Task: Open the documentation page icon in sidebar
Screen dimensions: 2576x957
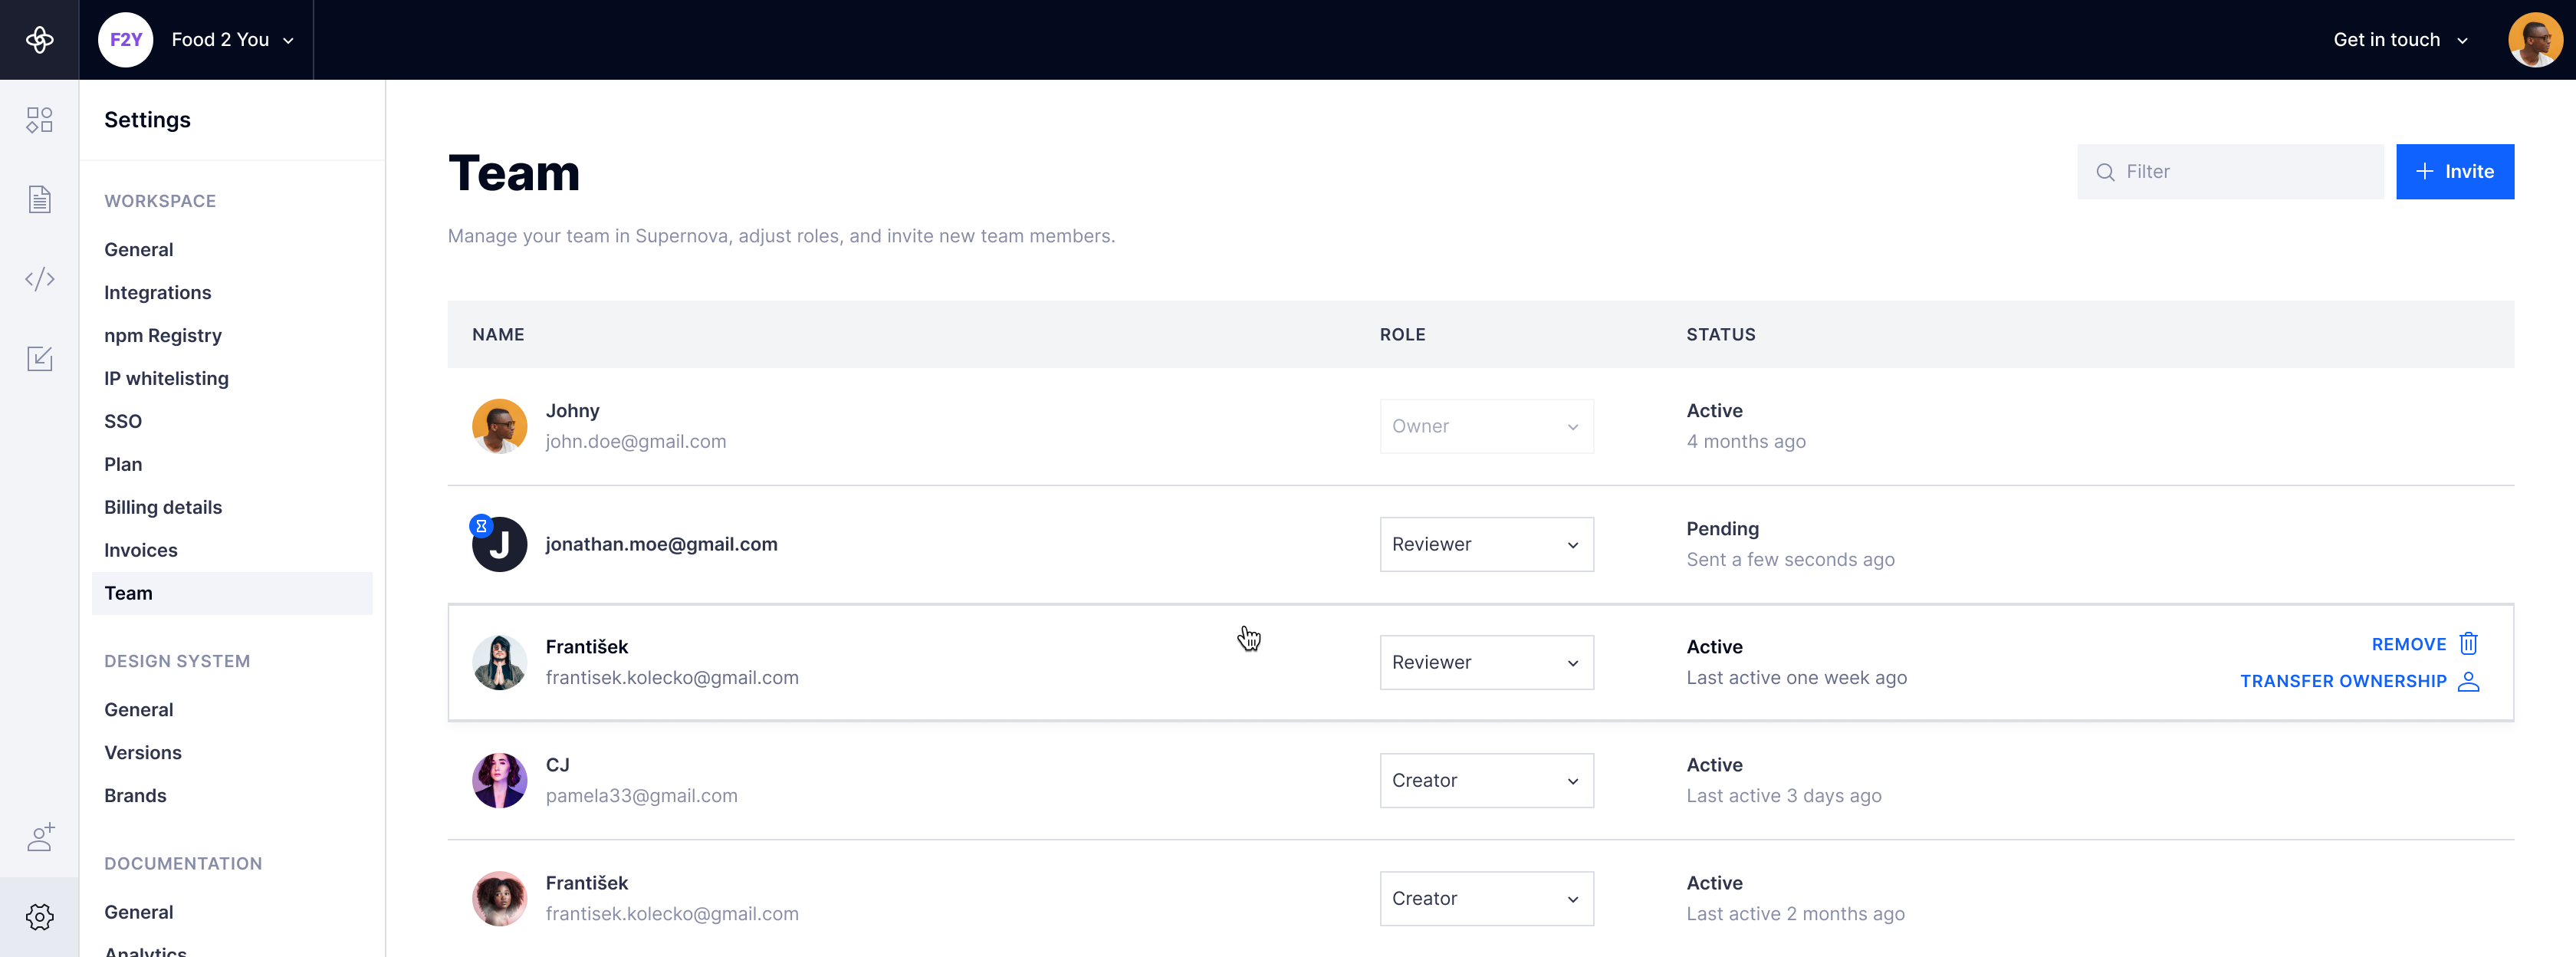Action: (x=39, y=199)
